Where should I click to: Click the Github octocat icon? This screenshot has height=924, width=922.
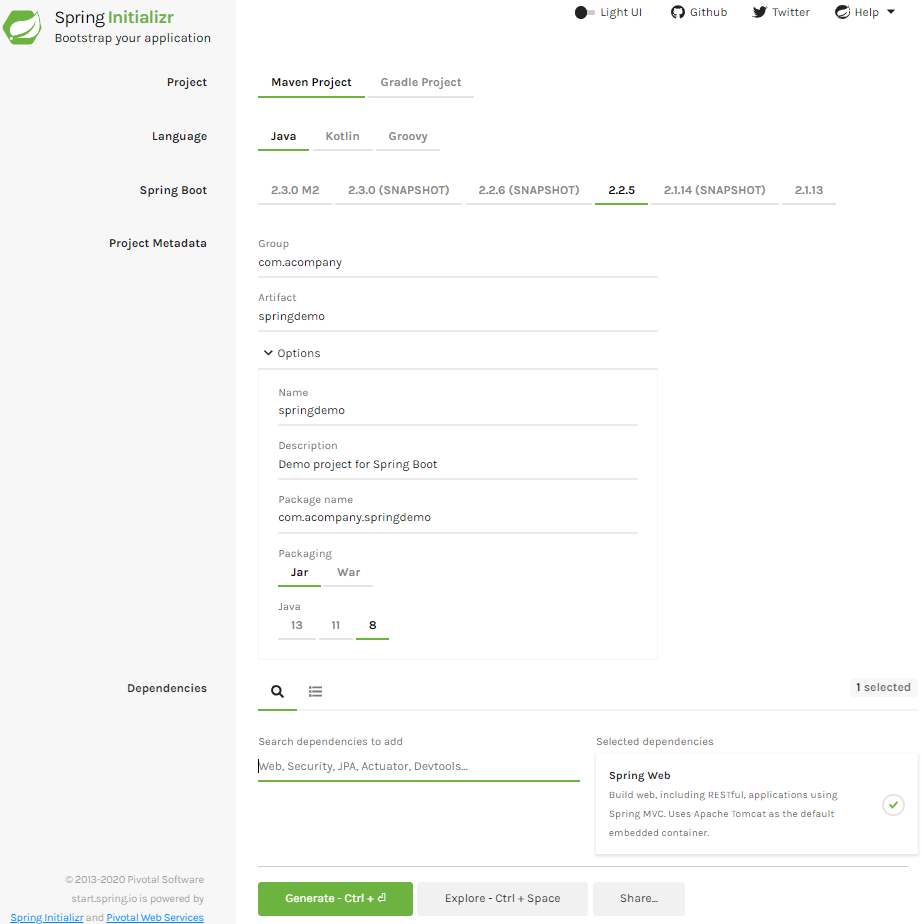[x=678, y=12]
